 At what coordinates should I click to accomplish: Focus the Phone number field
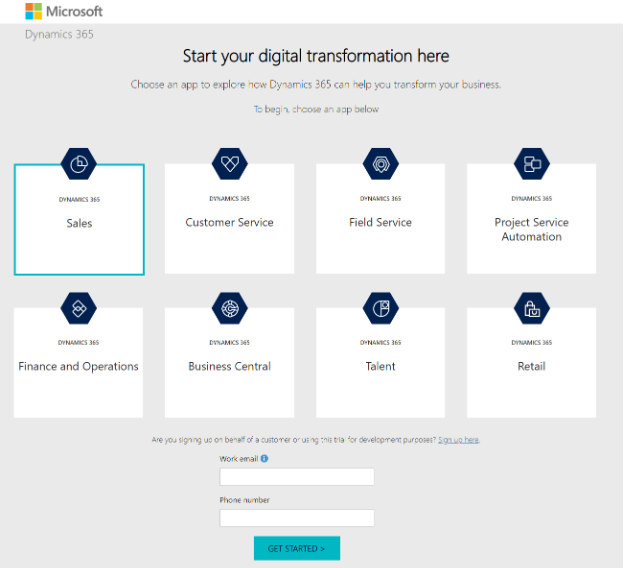coord(297,518)
